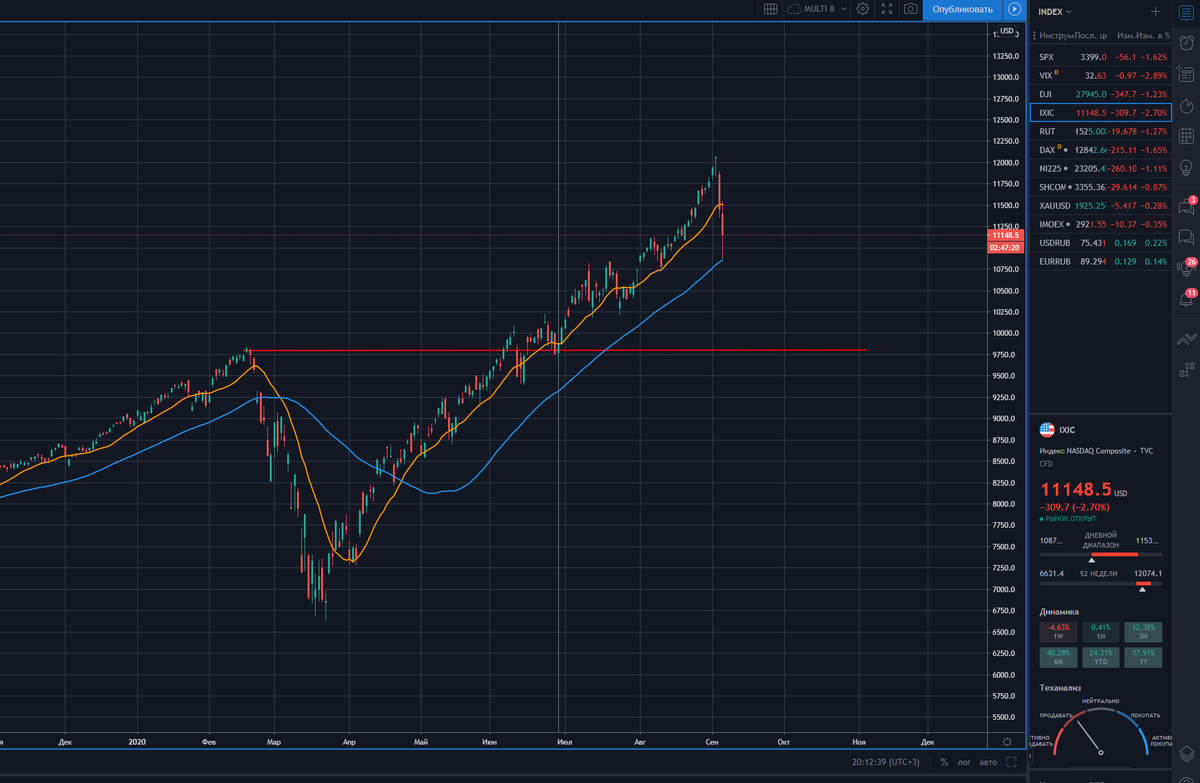Screen dimensions: 1200x783
Task: Select EURRUB row in watchlist
Action: [x=1100, y=261]
